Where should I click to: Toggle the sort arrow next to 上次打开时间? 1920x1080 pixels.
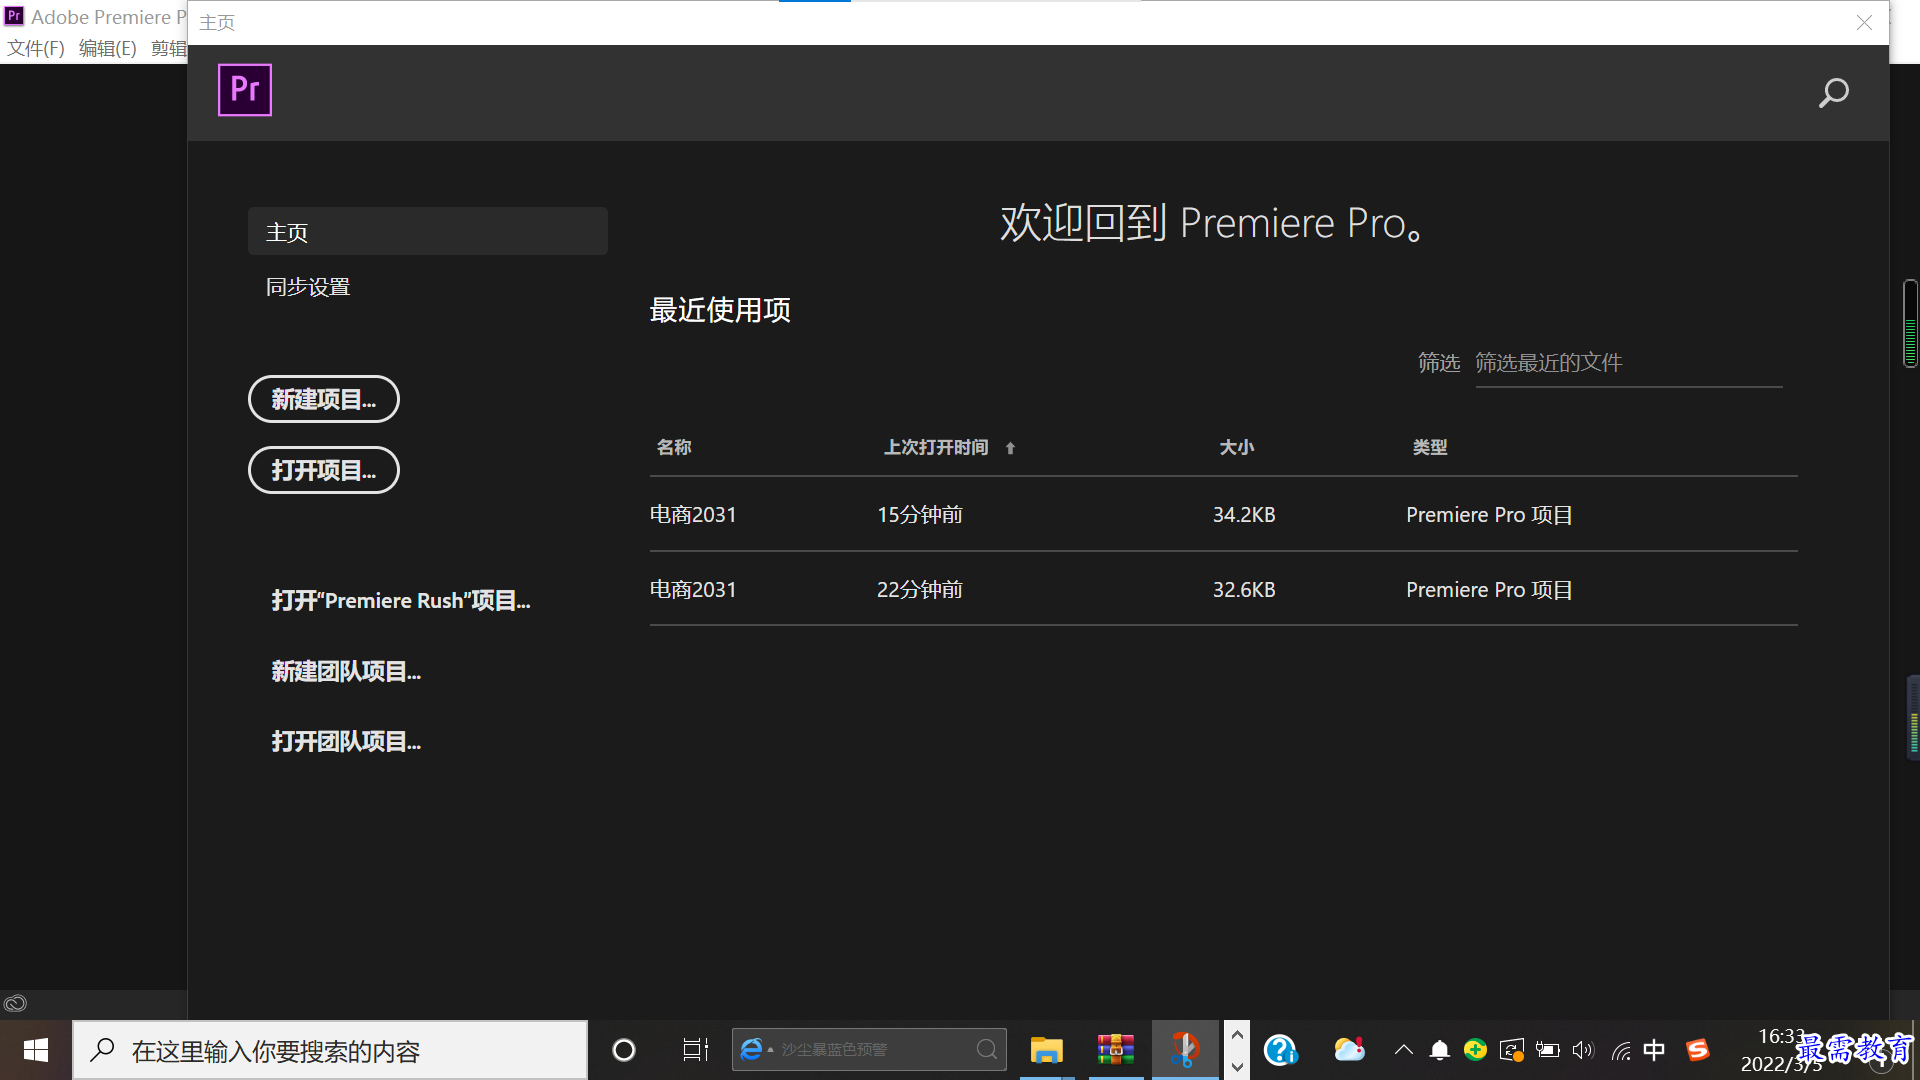[1010, 448]
